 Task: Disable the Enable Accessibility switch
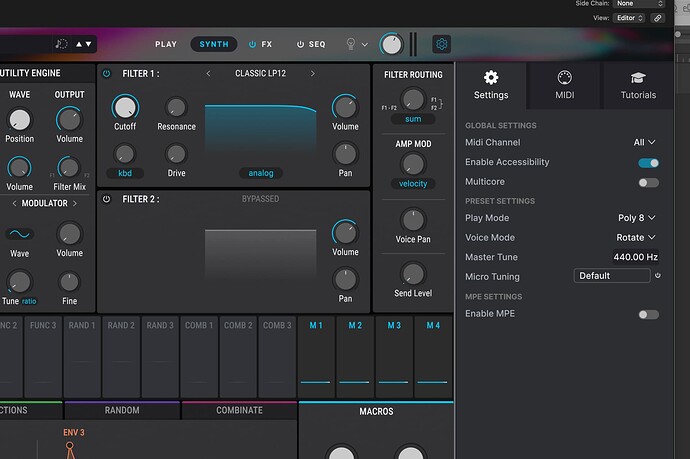coord(649,163)
